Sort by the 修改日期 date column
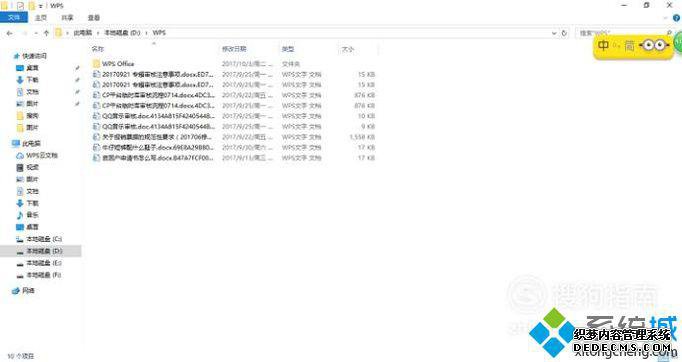This screenshot has height=362, width=682. point(234,49)
